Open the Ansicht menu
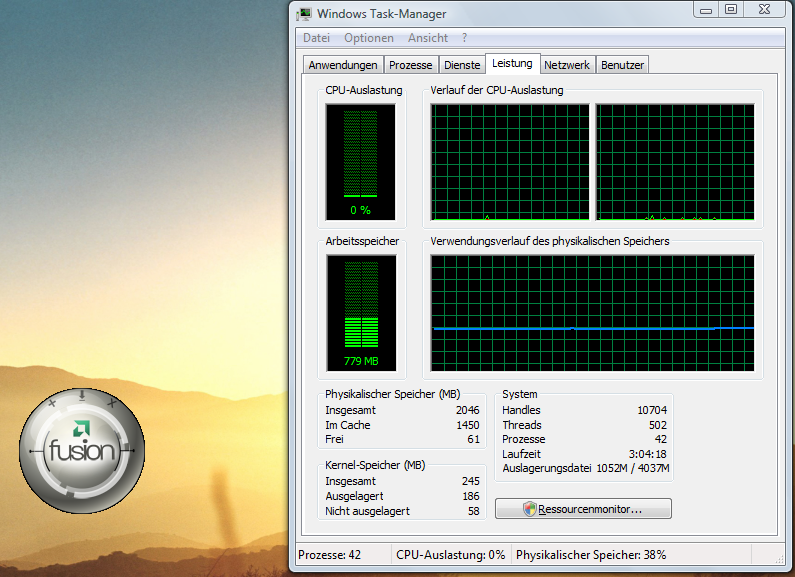The height and width of the screenshot is (577, 795). pos(428,38)
